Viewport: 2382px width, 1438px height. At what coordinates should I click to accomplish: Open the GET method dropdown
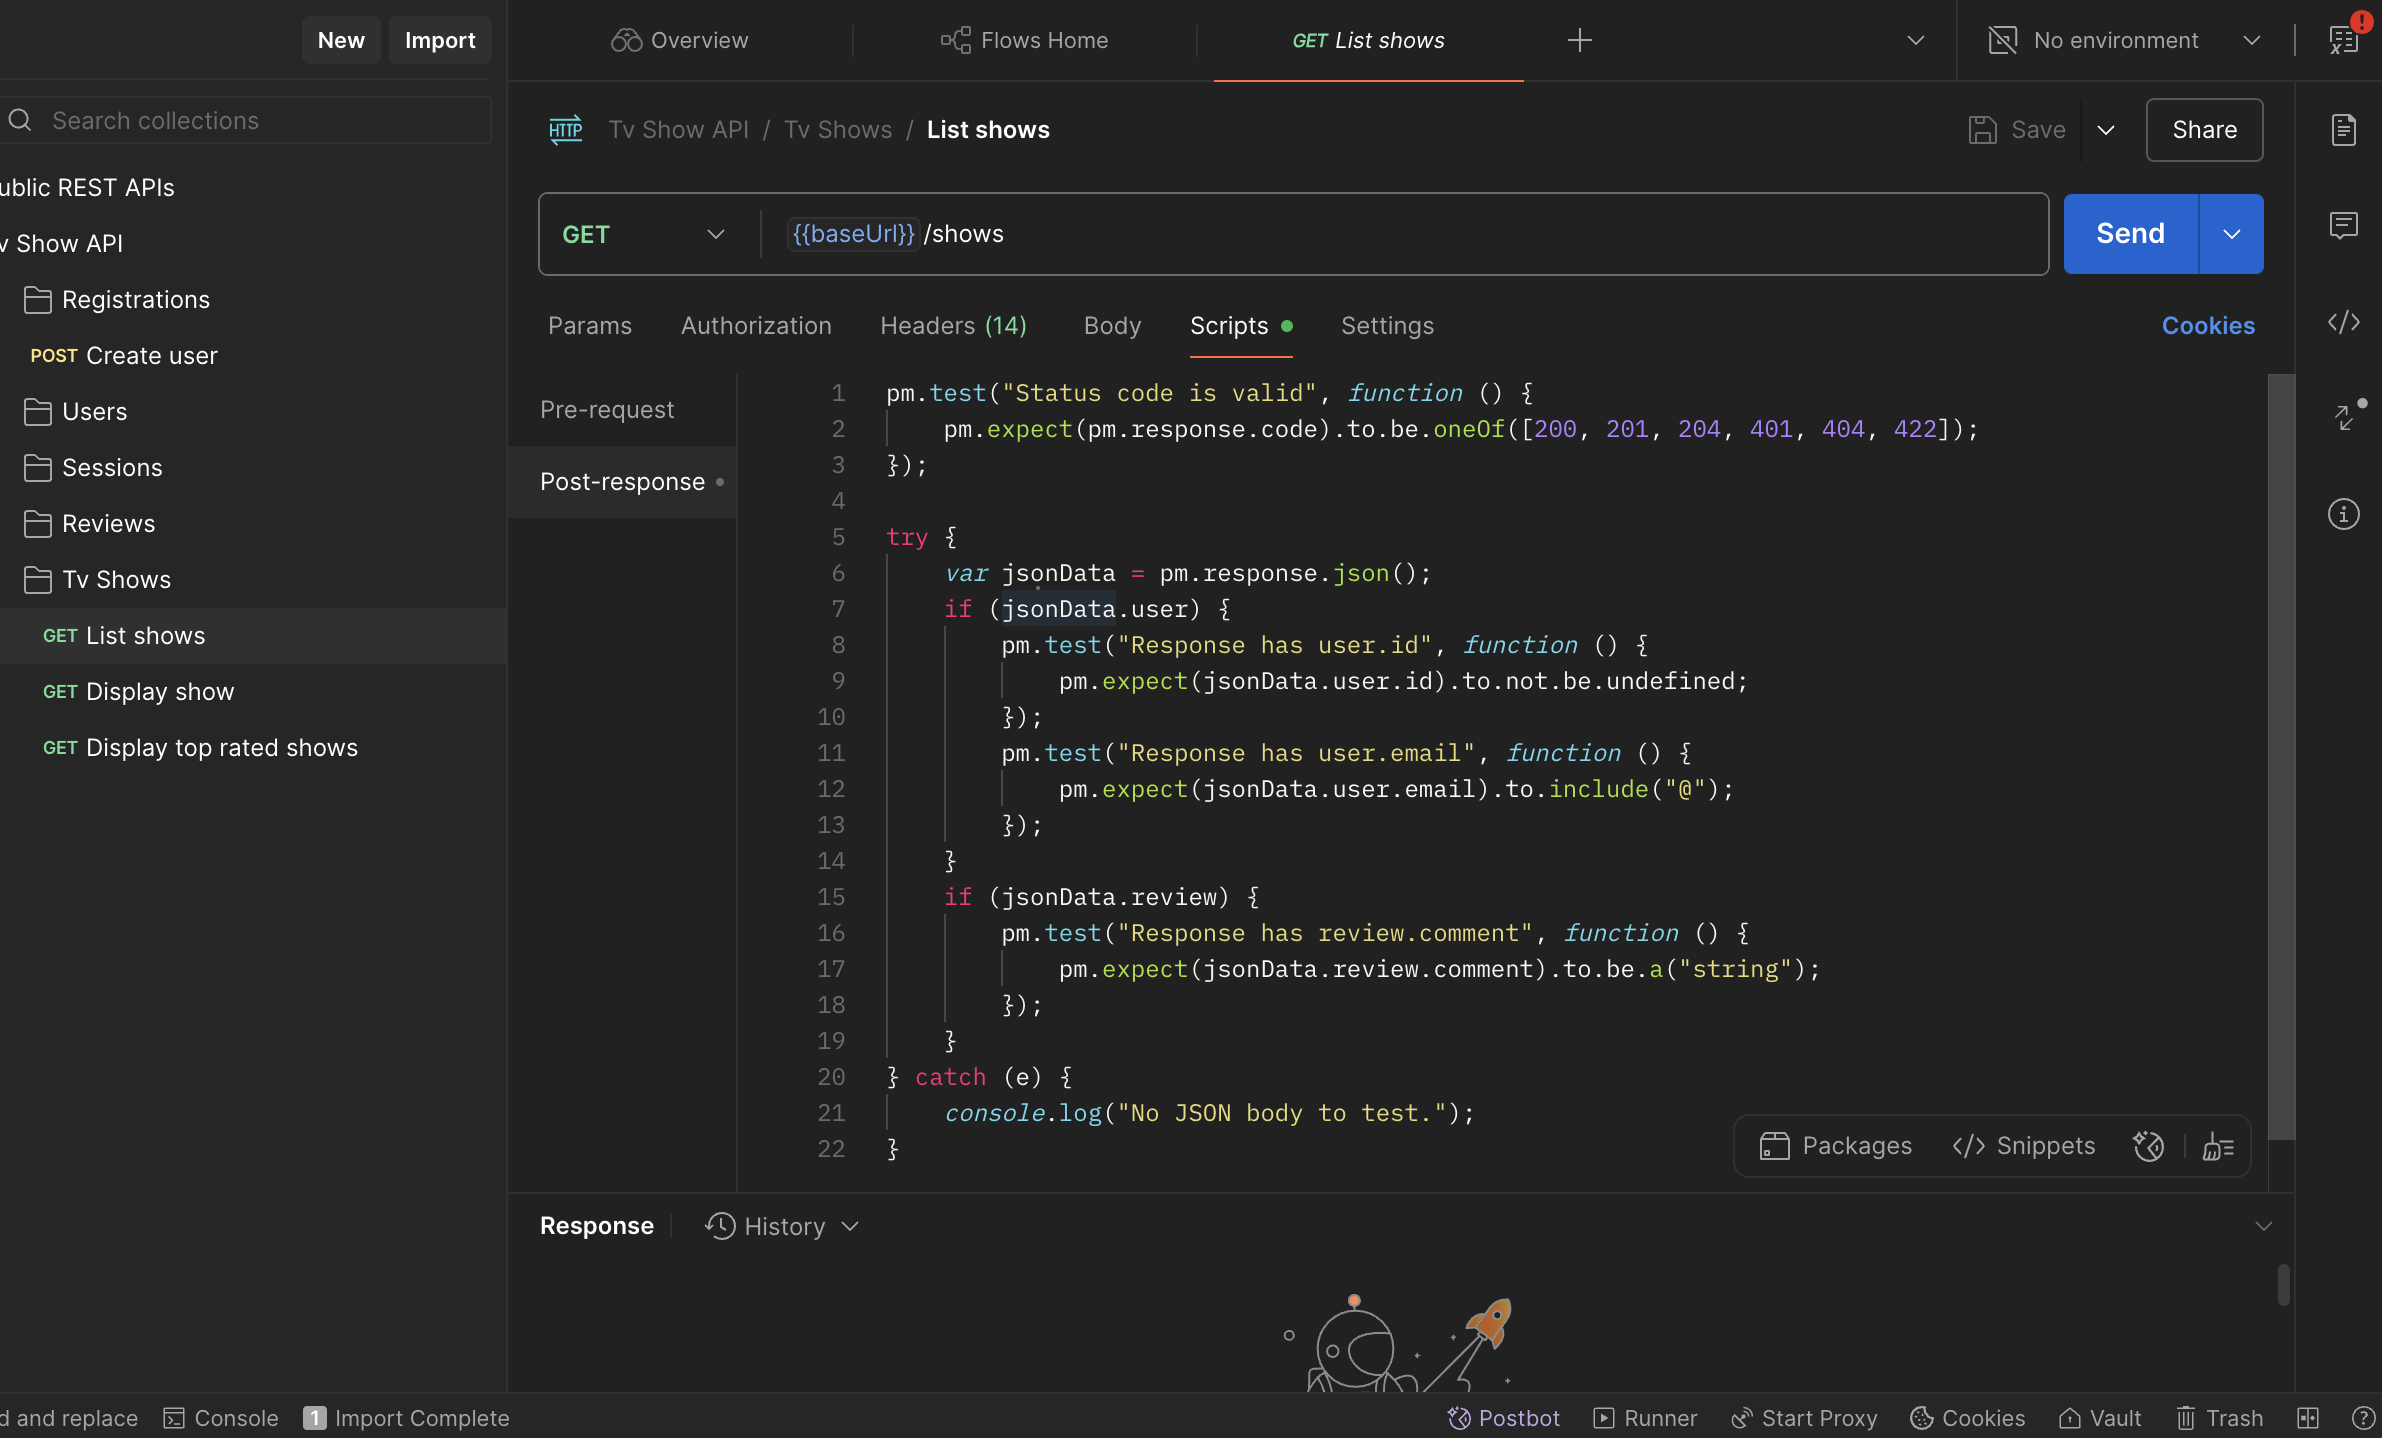point(644,234)
